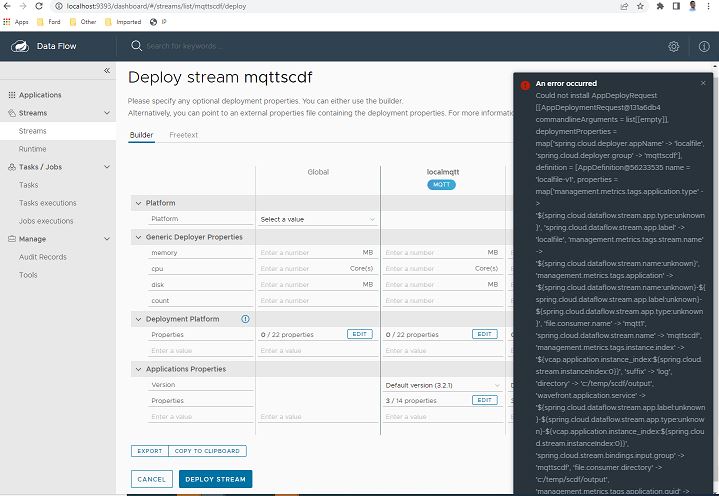Collapse the Applications Properties section
The image size is (719, 496).
tap(138, 369)
